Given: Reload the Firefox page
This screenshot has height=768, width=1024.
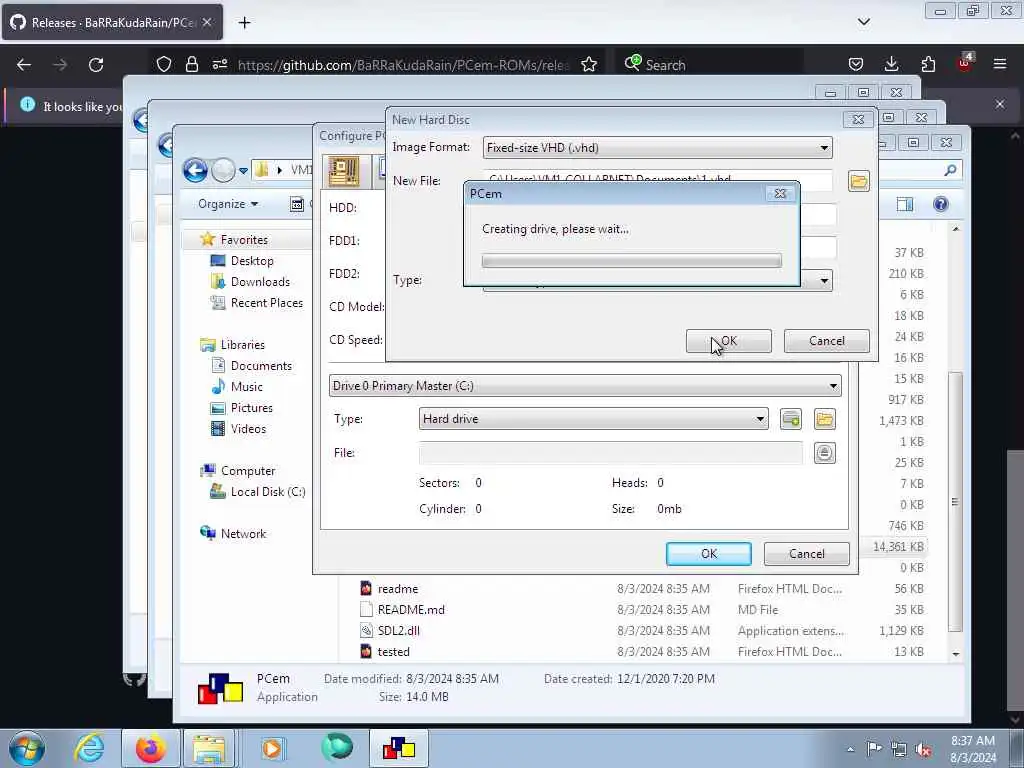Looking at the screenshot, I should [96, 65].
